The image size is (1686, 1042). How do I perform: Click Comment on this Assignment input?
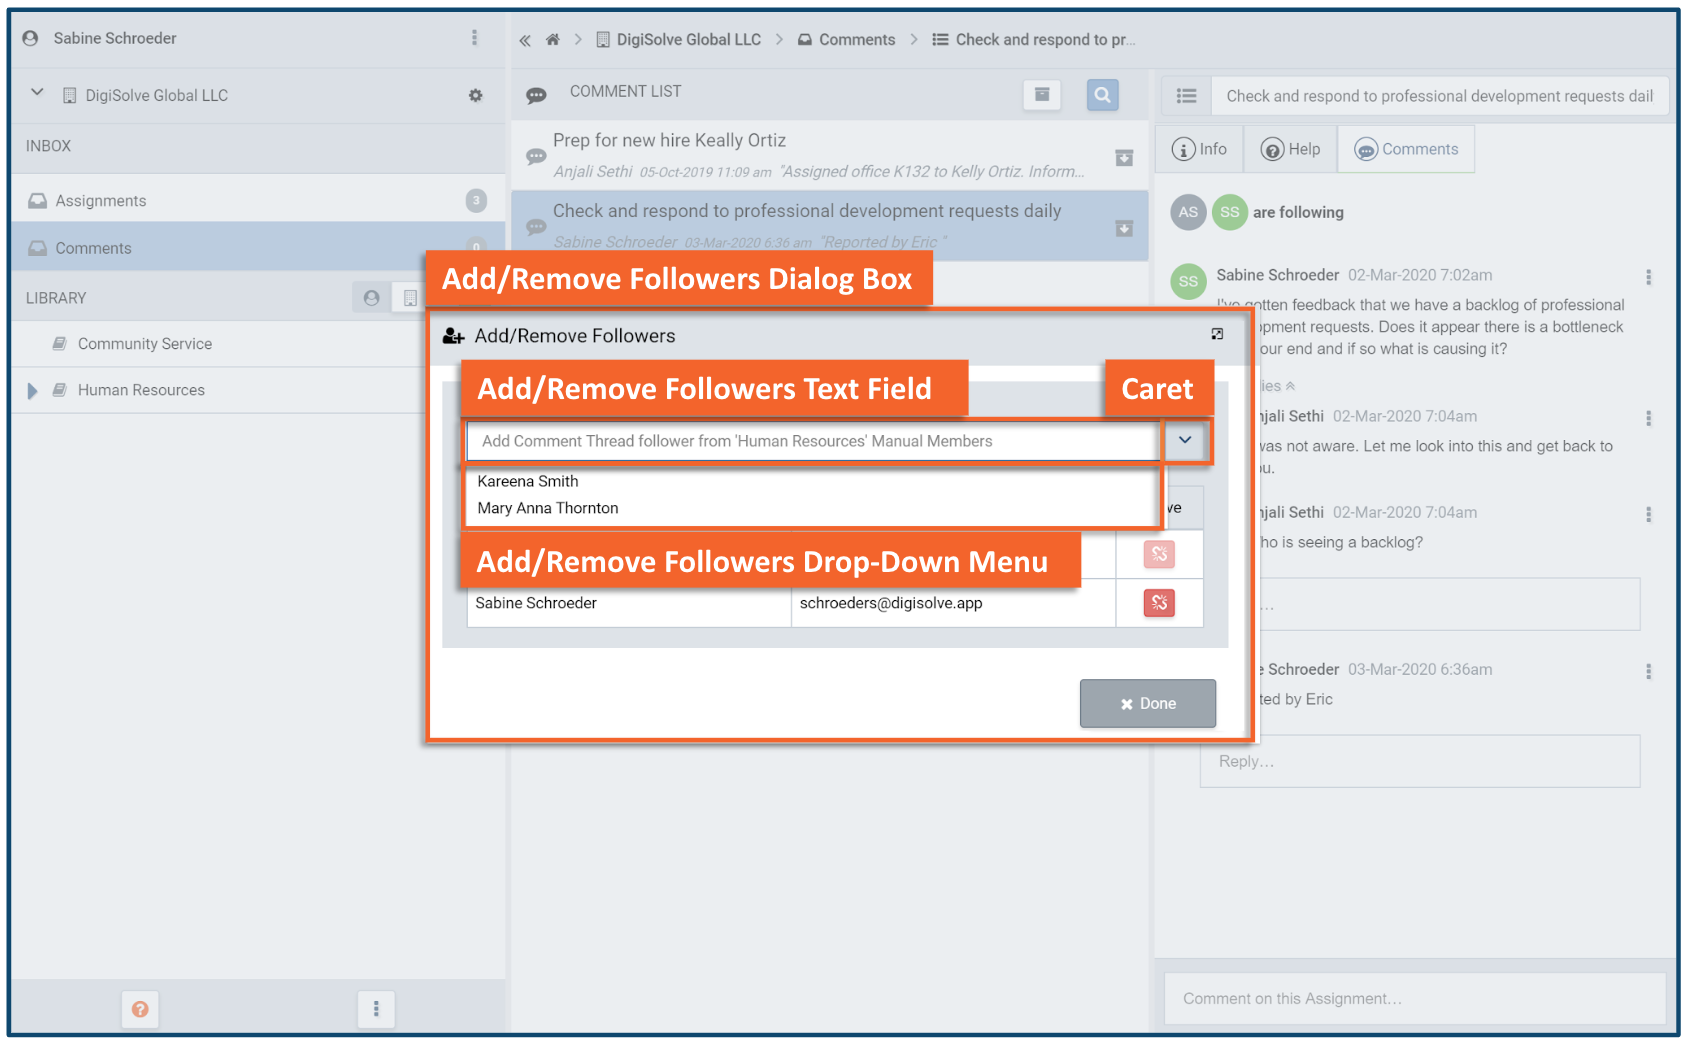tap(1415, 998)
